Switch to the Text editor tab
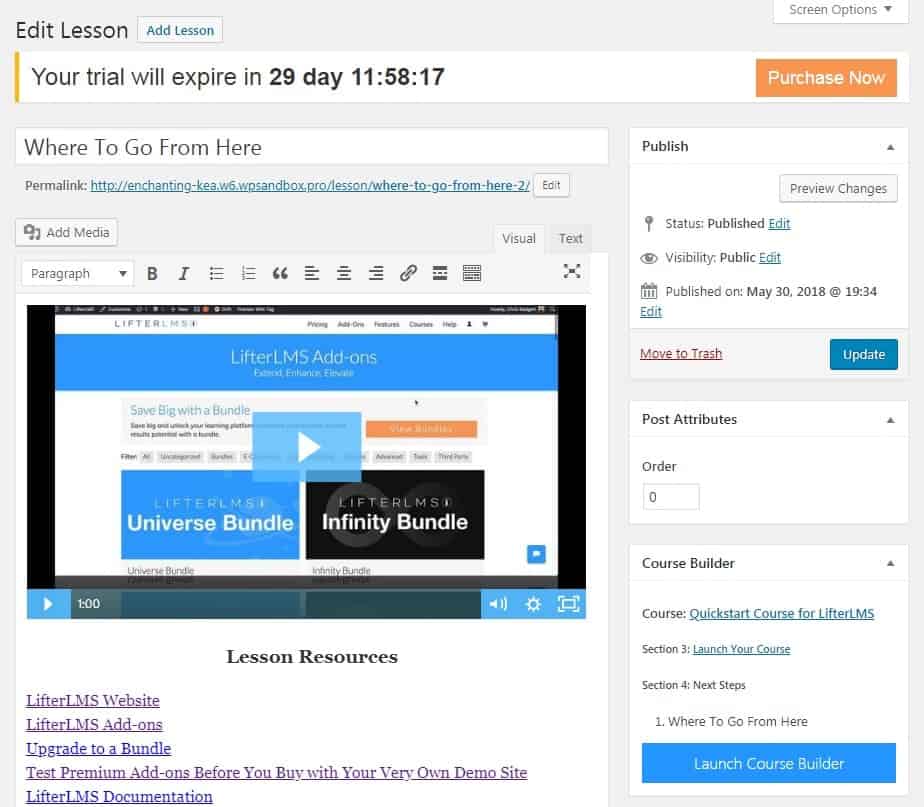The height and width of the screenshot is (807, 924). [x=570, y=239]
